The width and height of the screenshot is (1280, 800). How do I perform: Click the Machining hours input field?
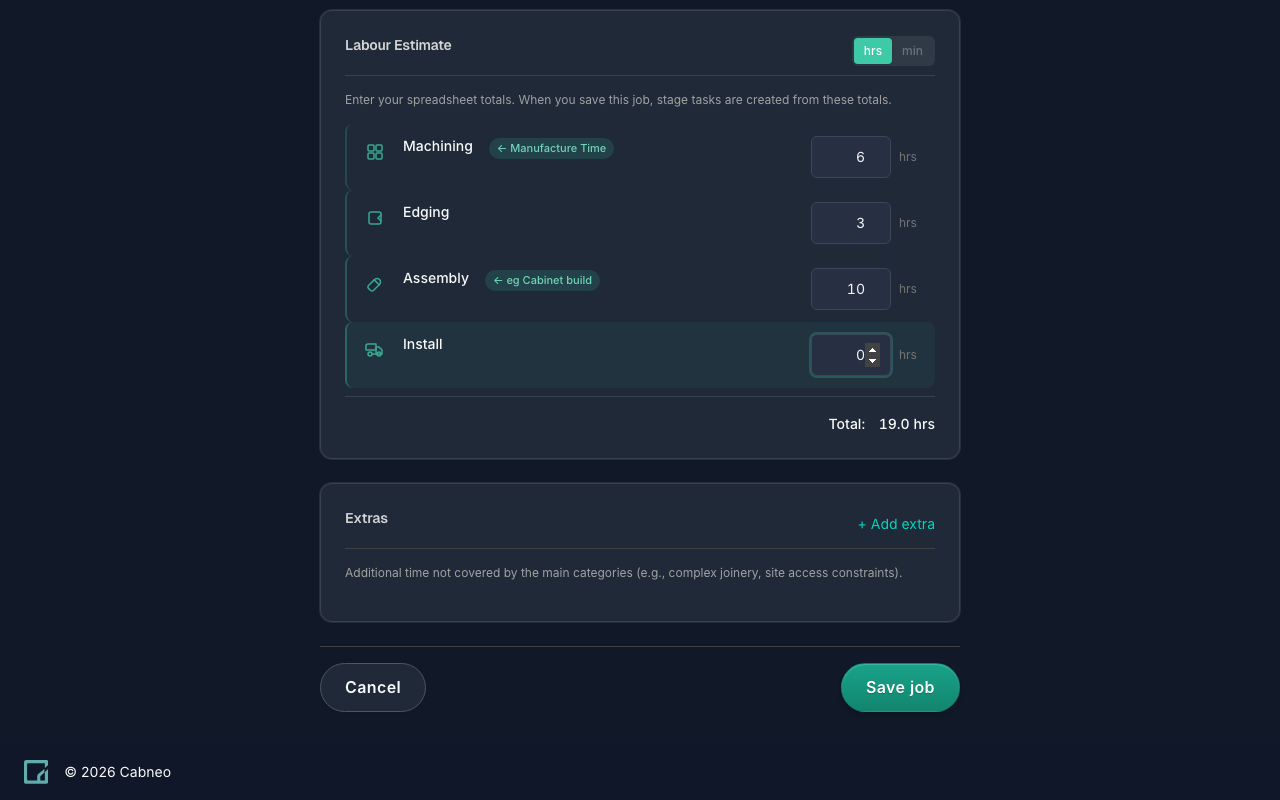(x=850, y=157)
